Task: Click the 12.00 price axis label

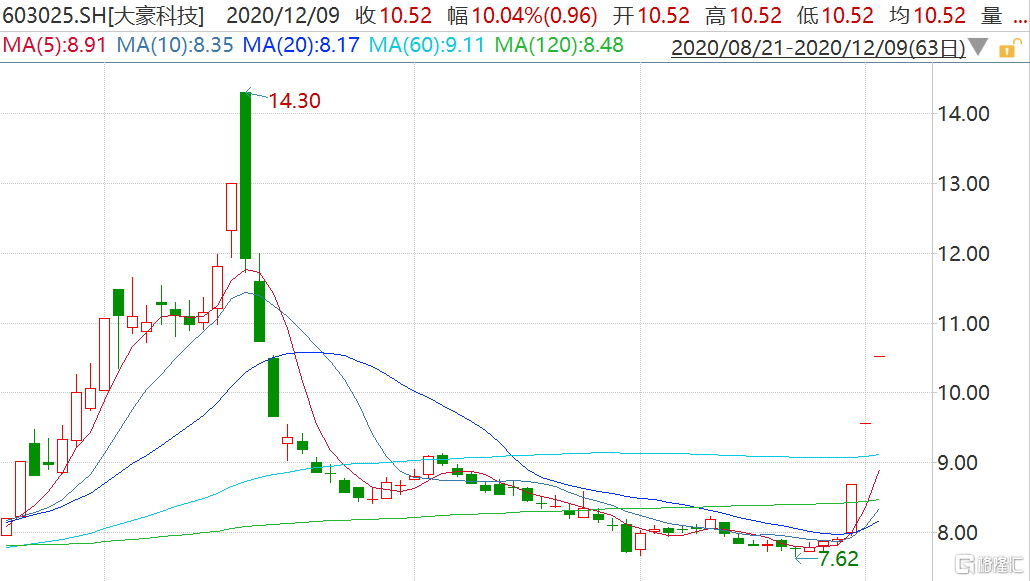Action: coord(964,254)
